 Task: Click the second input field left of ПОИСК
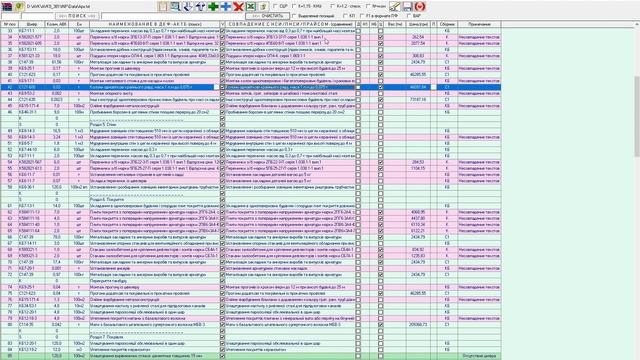click(38, 16)
